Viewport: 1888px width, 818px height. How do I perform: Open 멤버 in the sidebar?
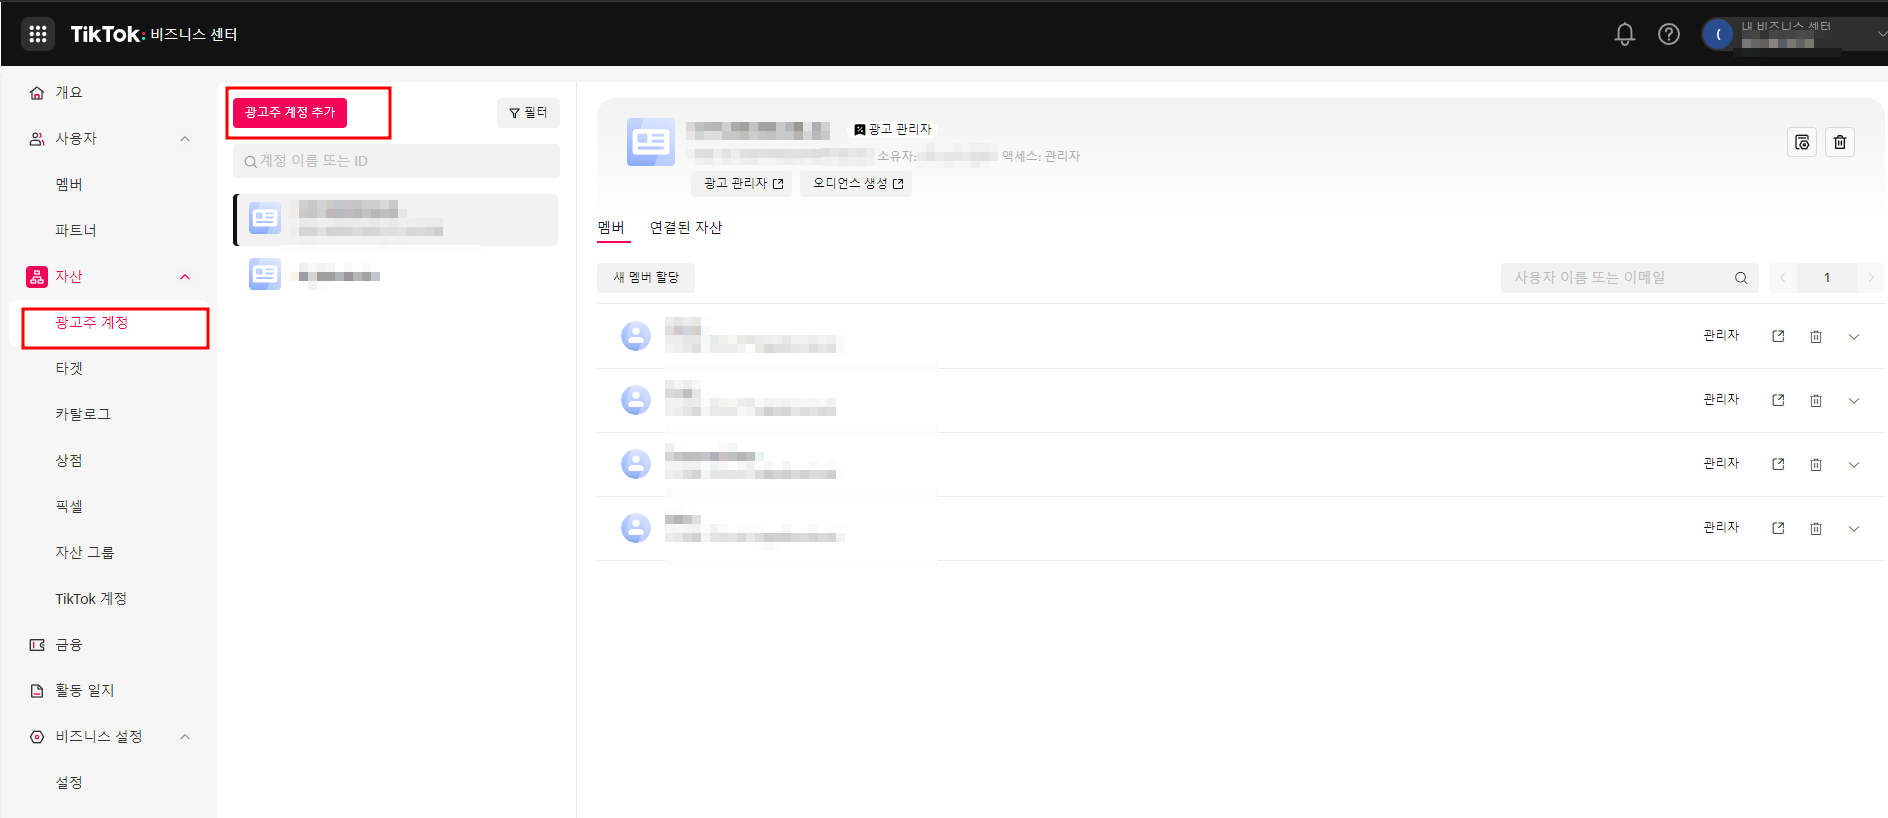point(69,185)
